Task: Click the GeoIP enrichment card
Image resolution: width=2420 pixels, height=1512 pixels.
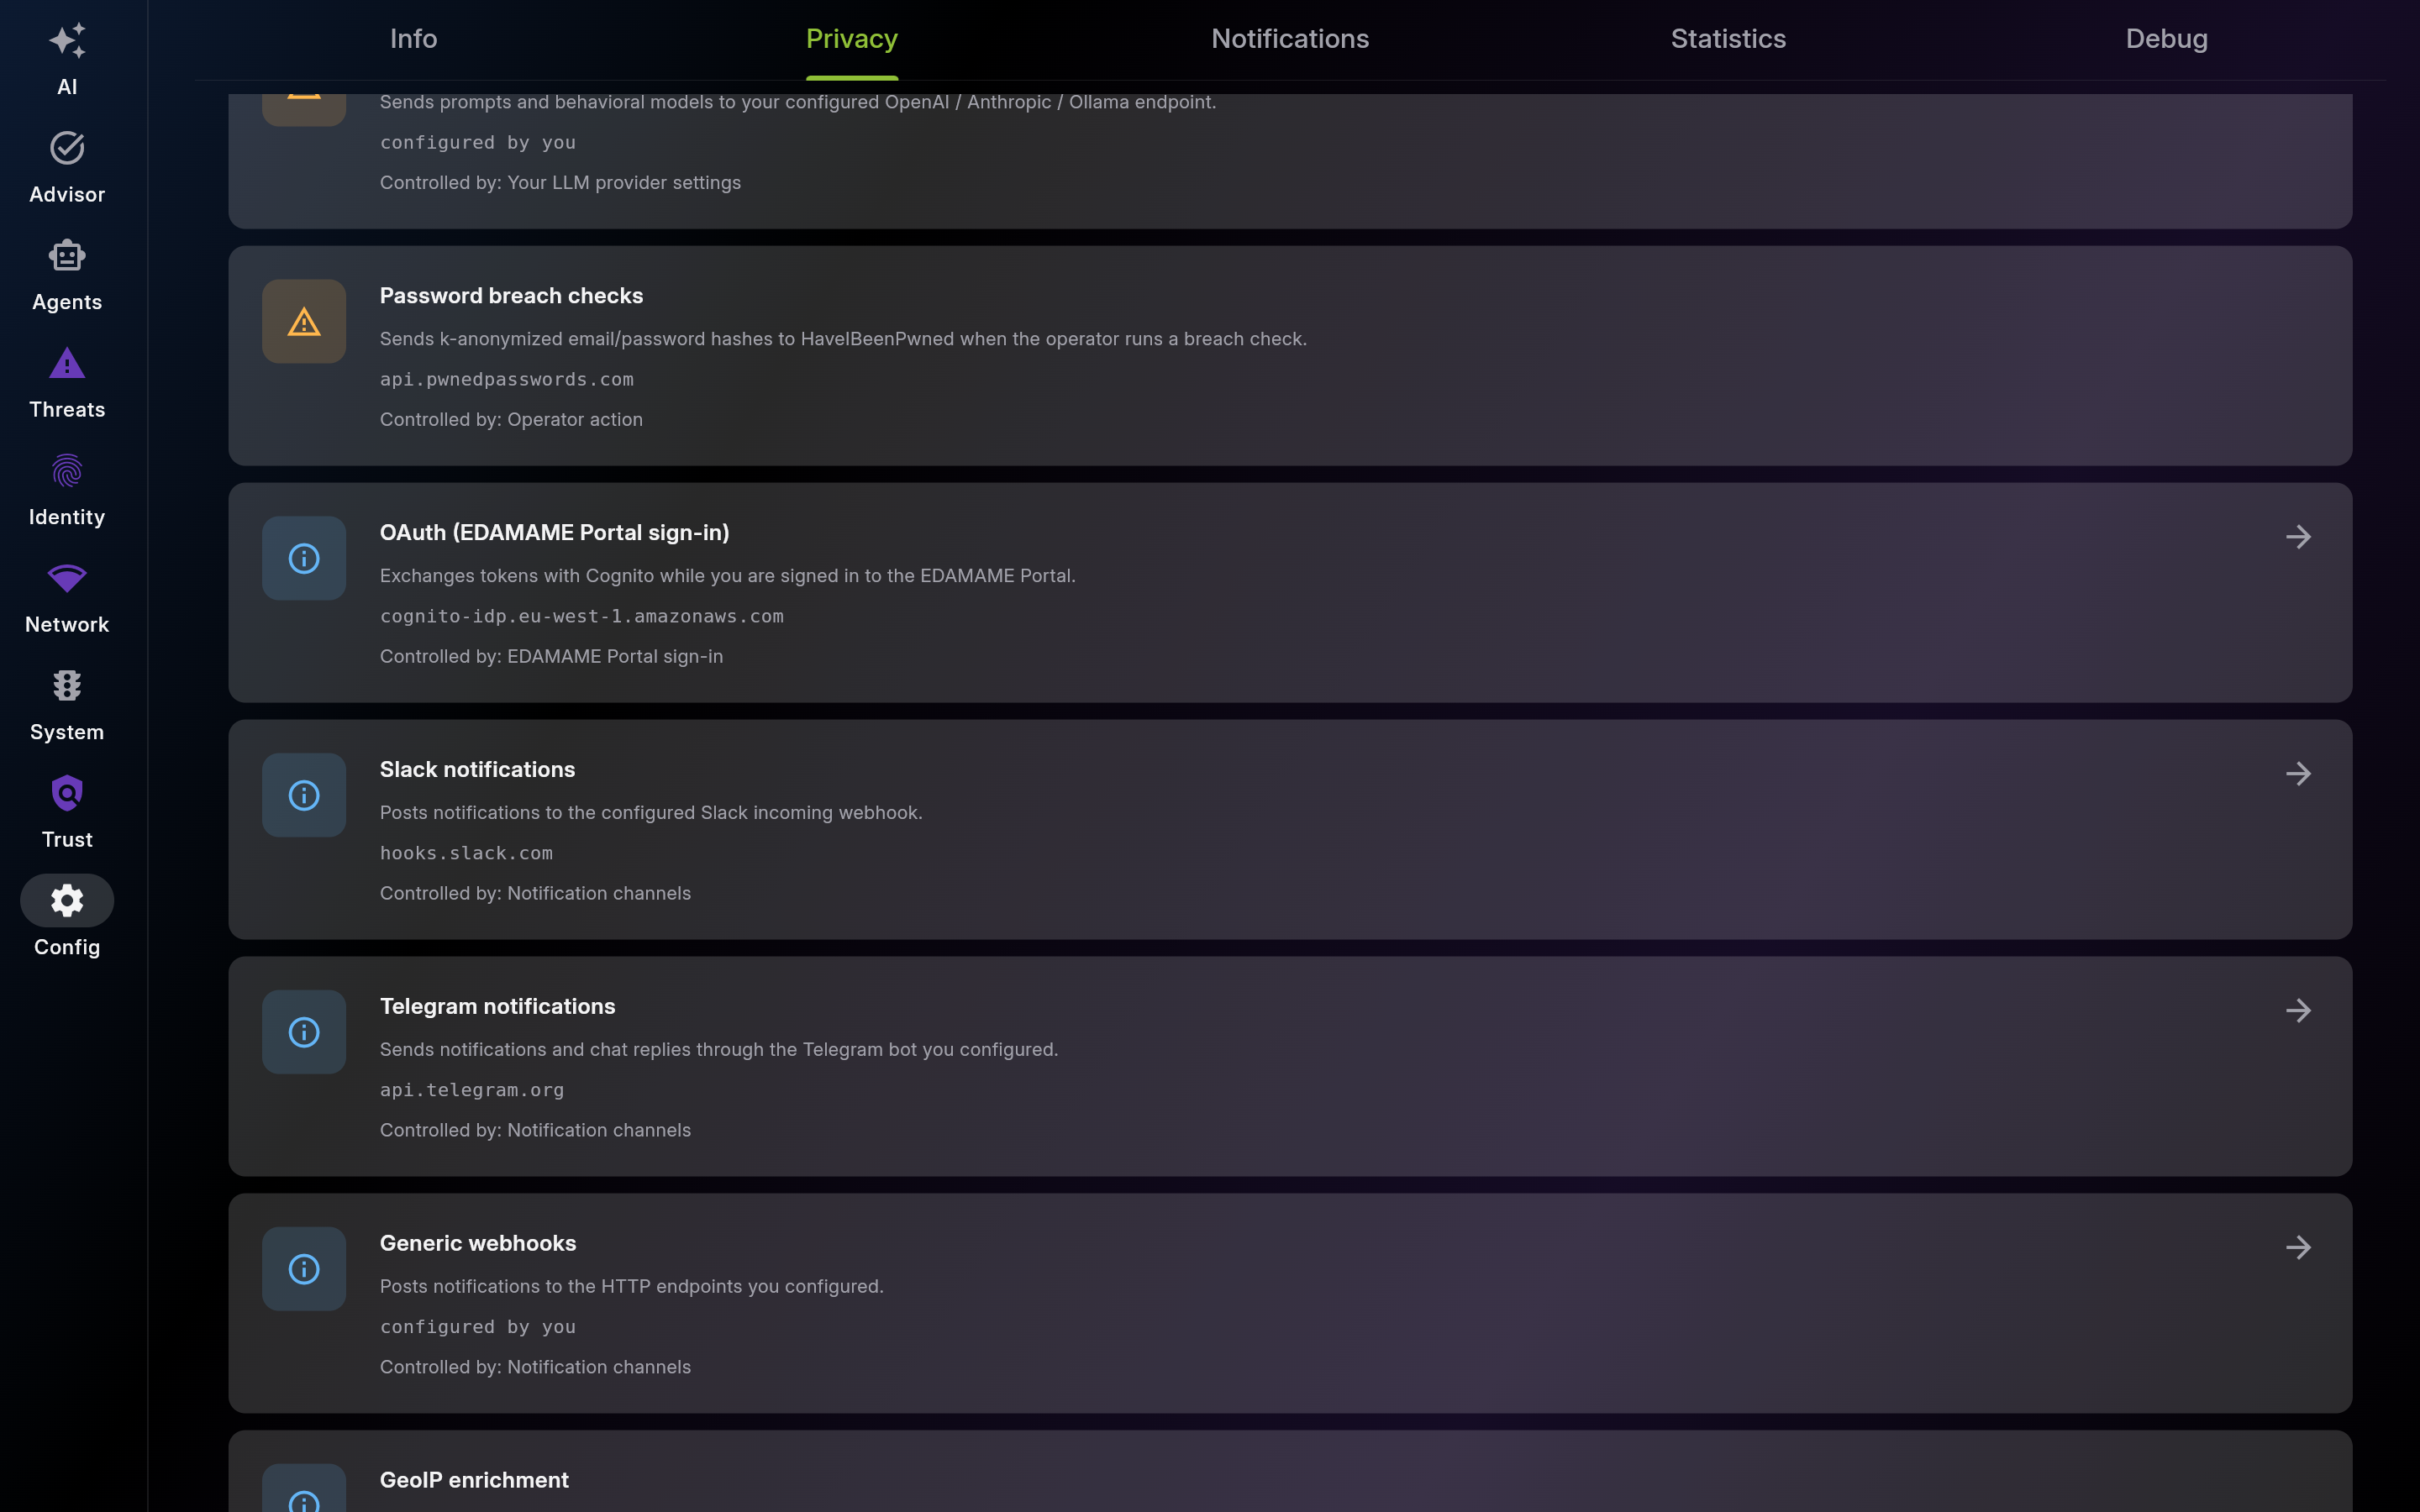Action: click(1290, 1471)
